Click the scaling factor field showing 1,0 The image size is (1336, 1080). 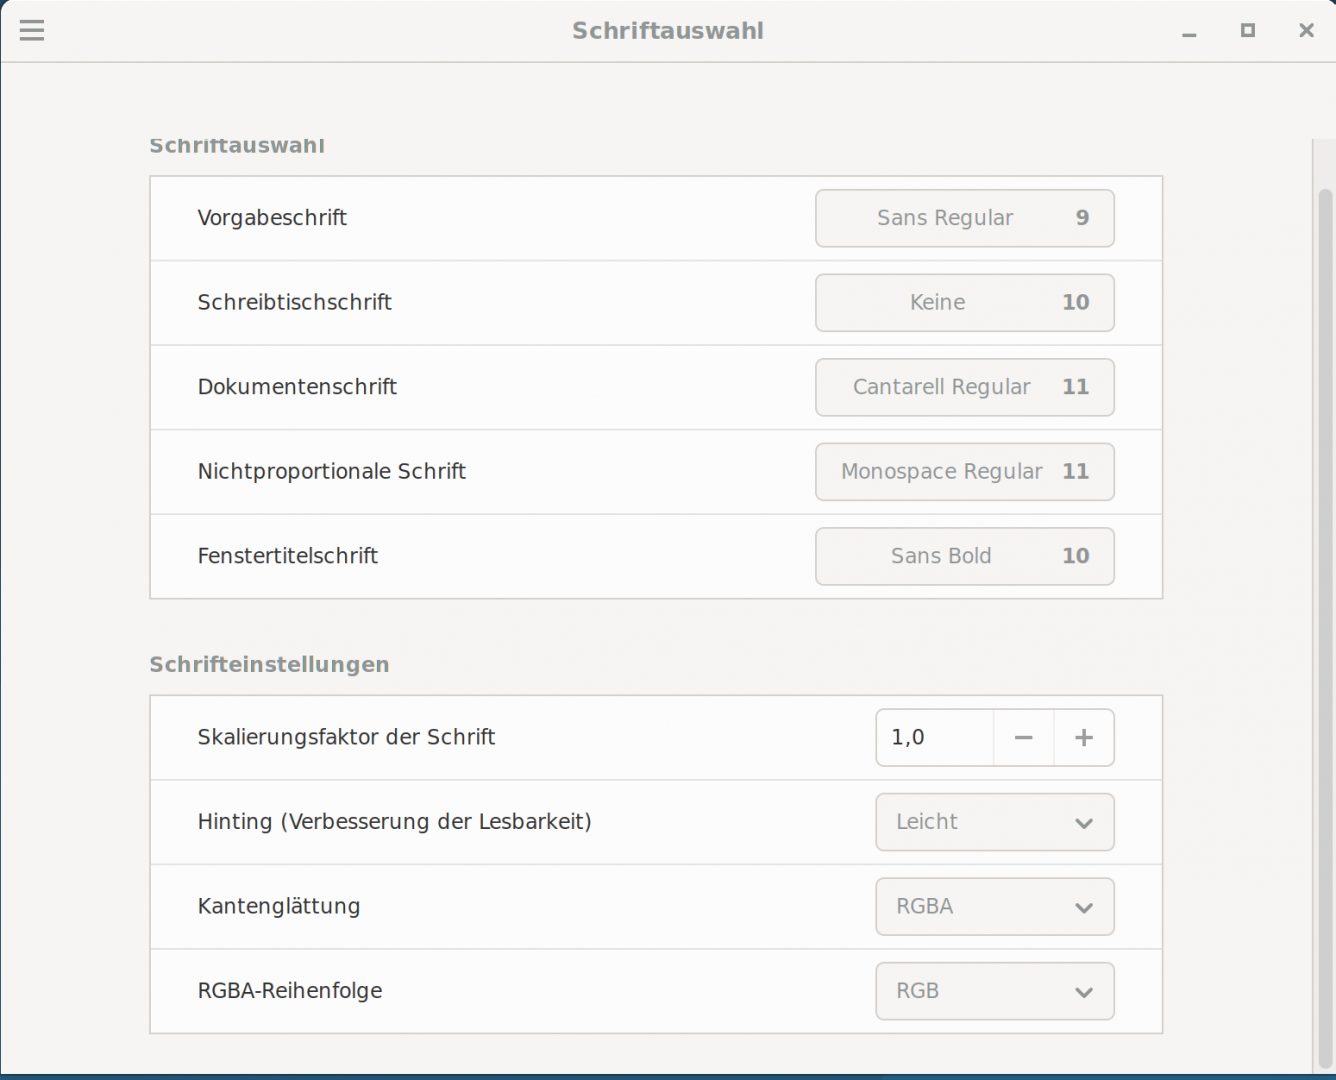click(934, 738)
